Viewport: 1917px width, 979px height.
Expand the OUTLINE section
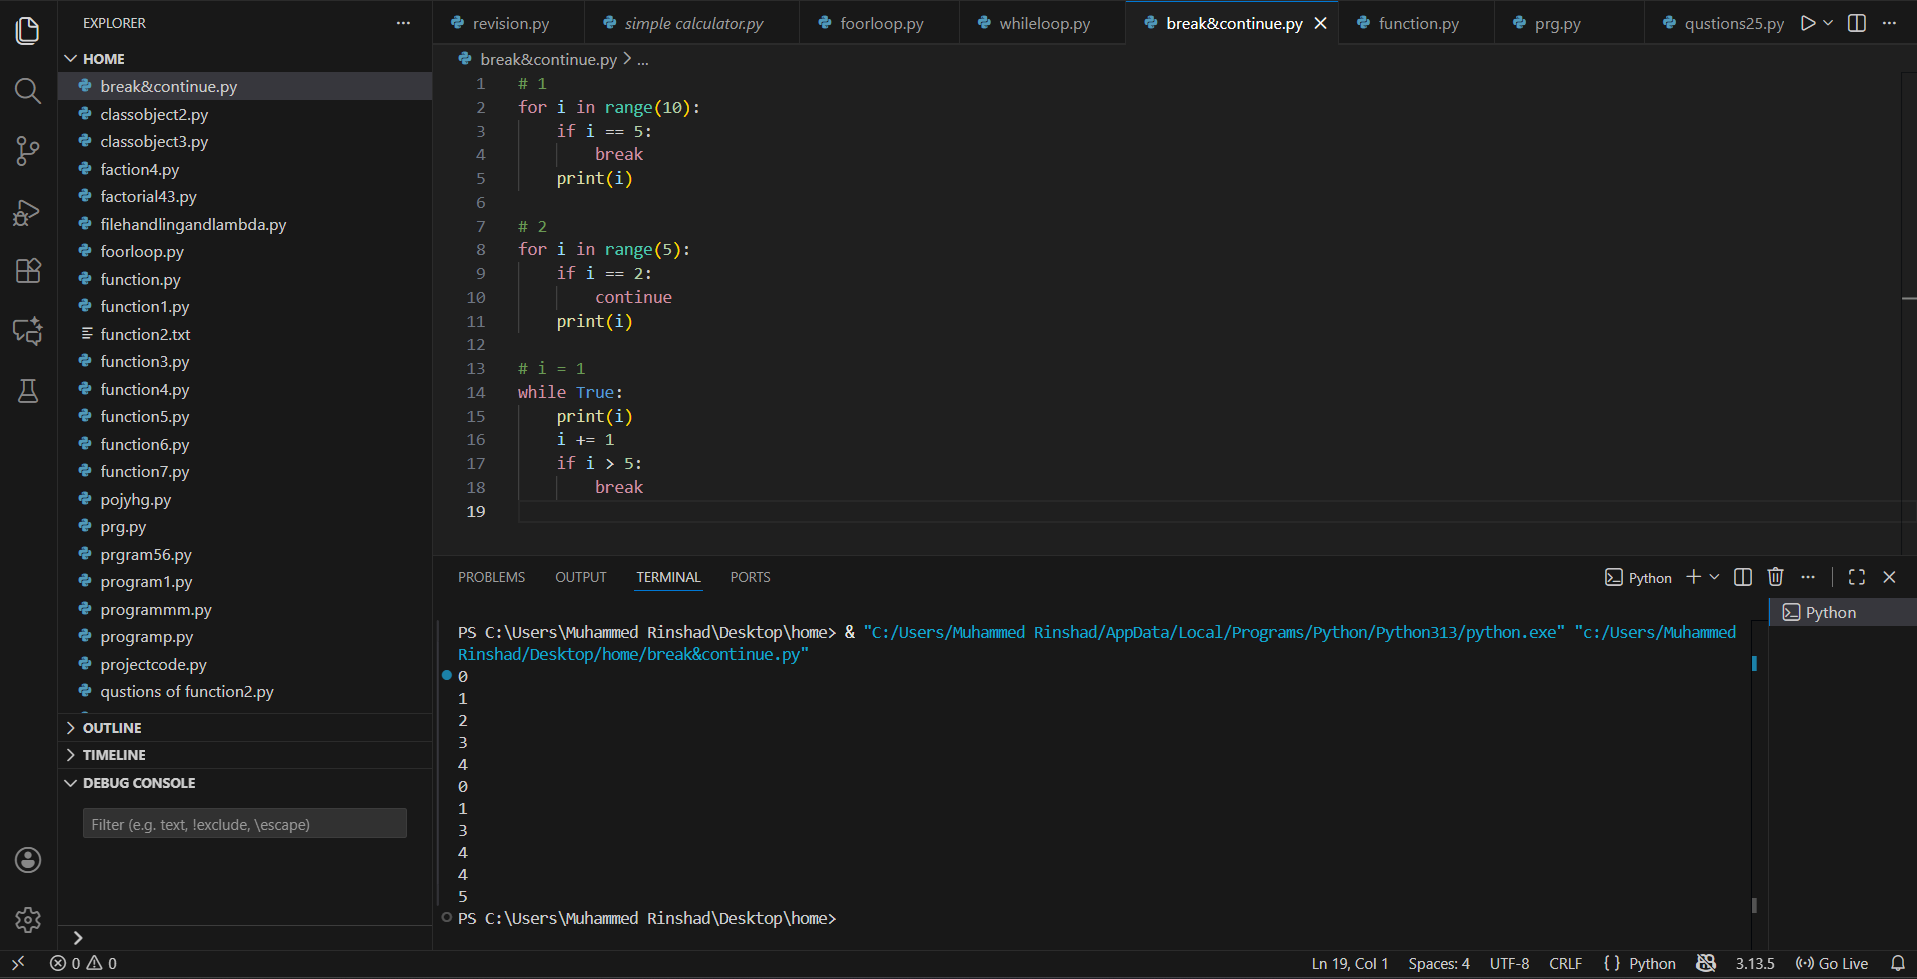112,727
